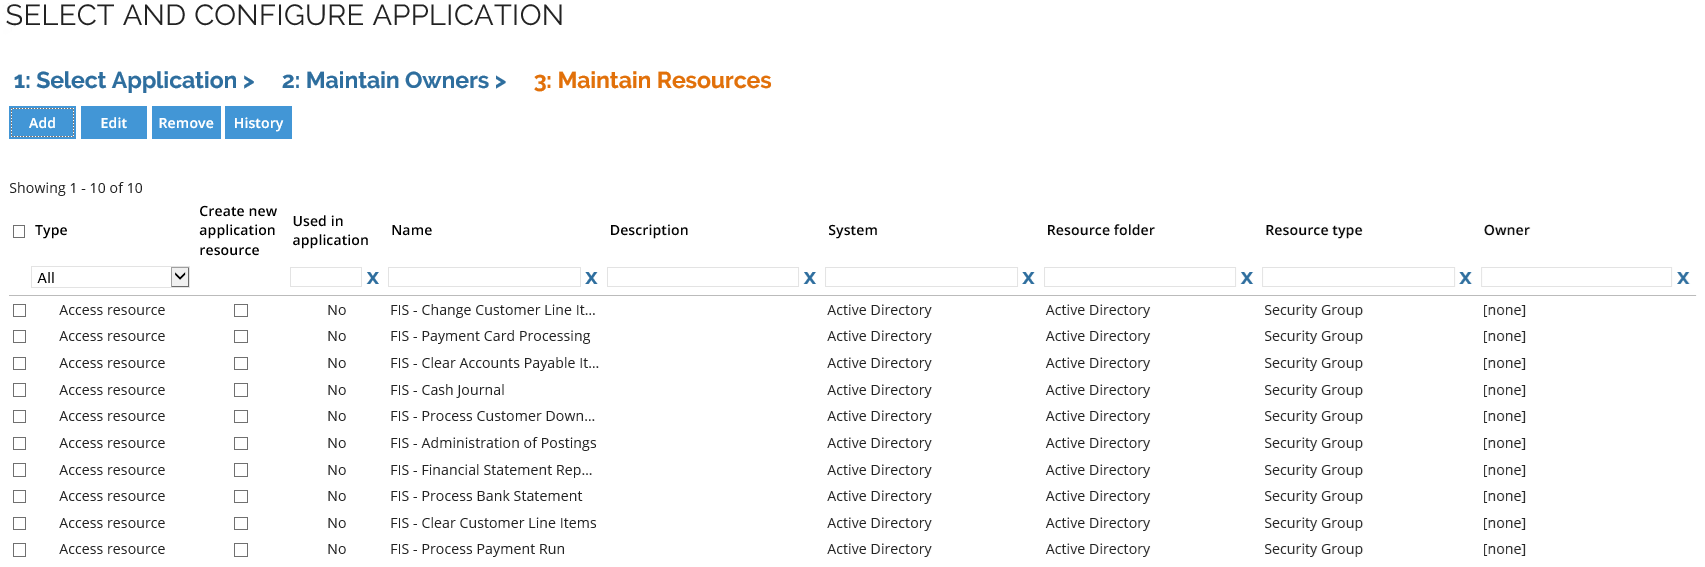This screenshot has width=1705, height=567.
Task: Open the History view
Action: click(x=258, y=123)
